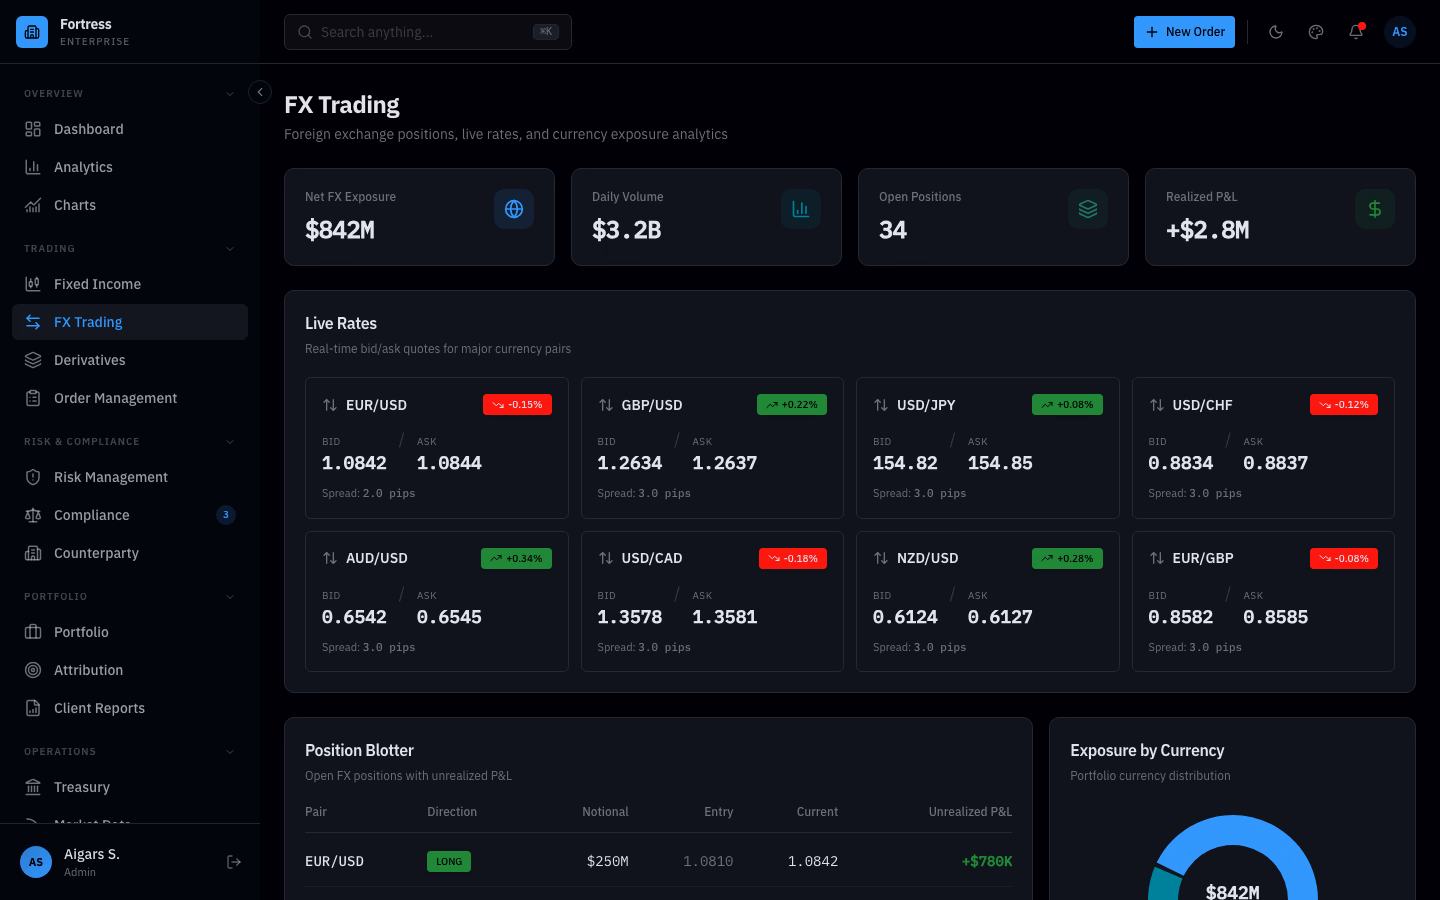Click the LONG badge in EUR/USD row
The image size is (1440, 900).
tap(449, 861)
